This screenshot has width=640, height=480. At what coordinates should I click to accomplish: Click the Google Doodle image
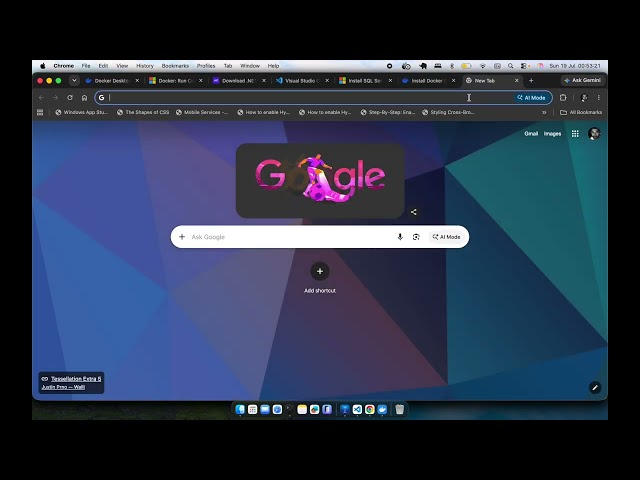point(320,180)
